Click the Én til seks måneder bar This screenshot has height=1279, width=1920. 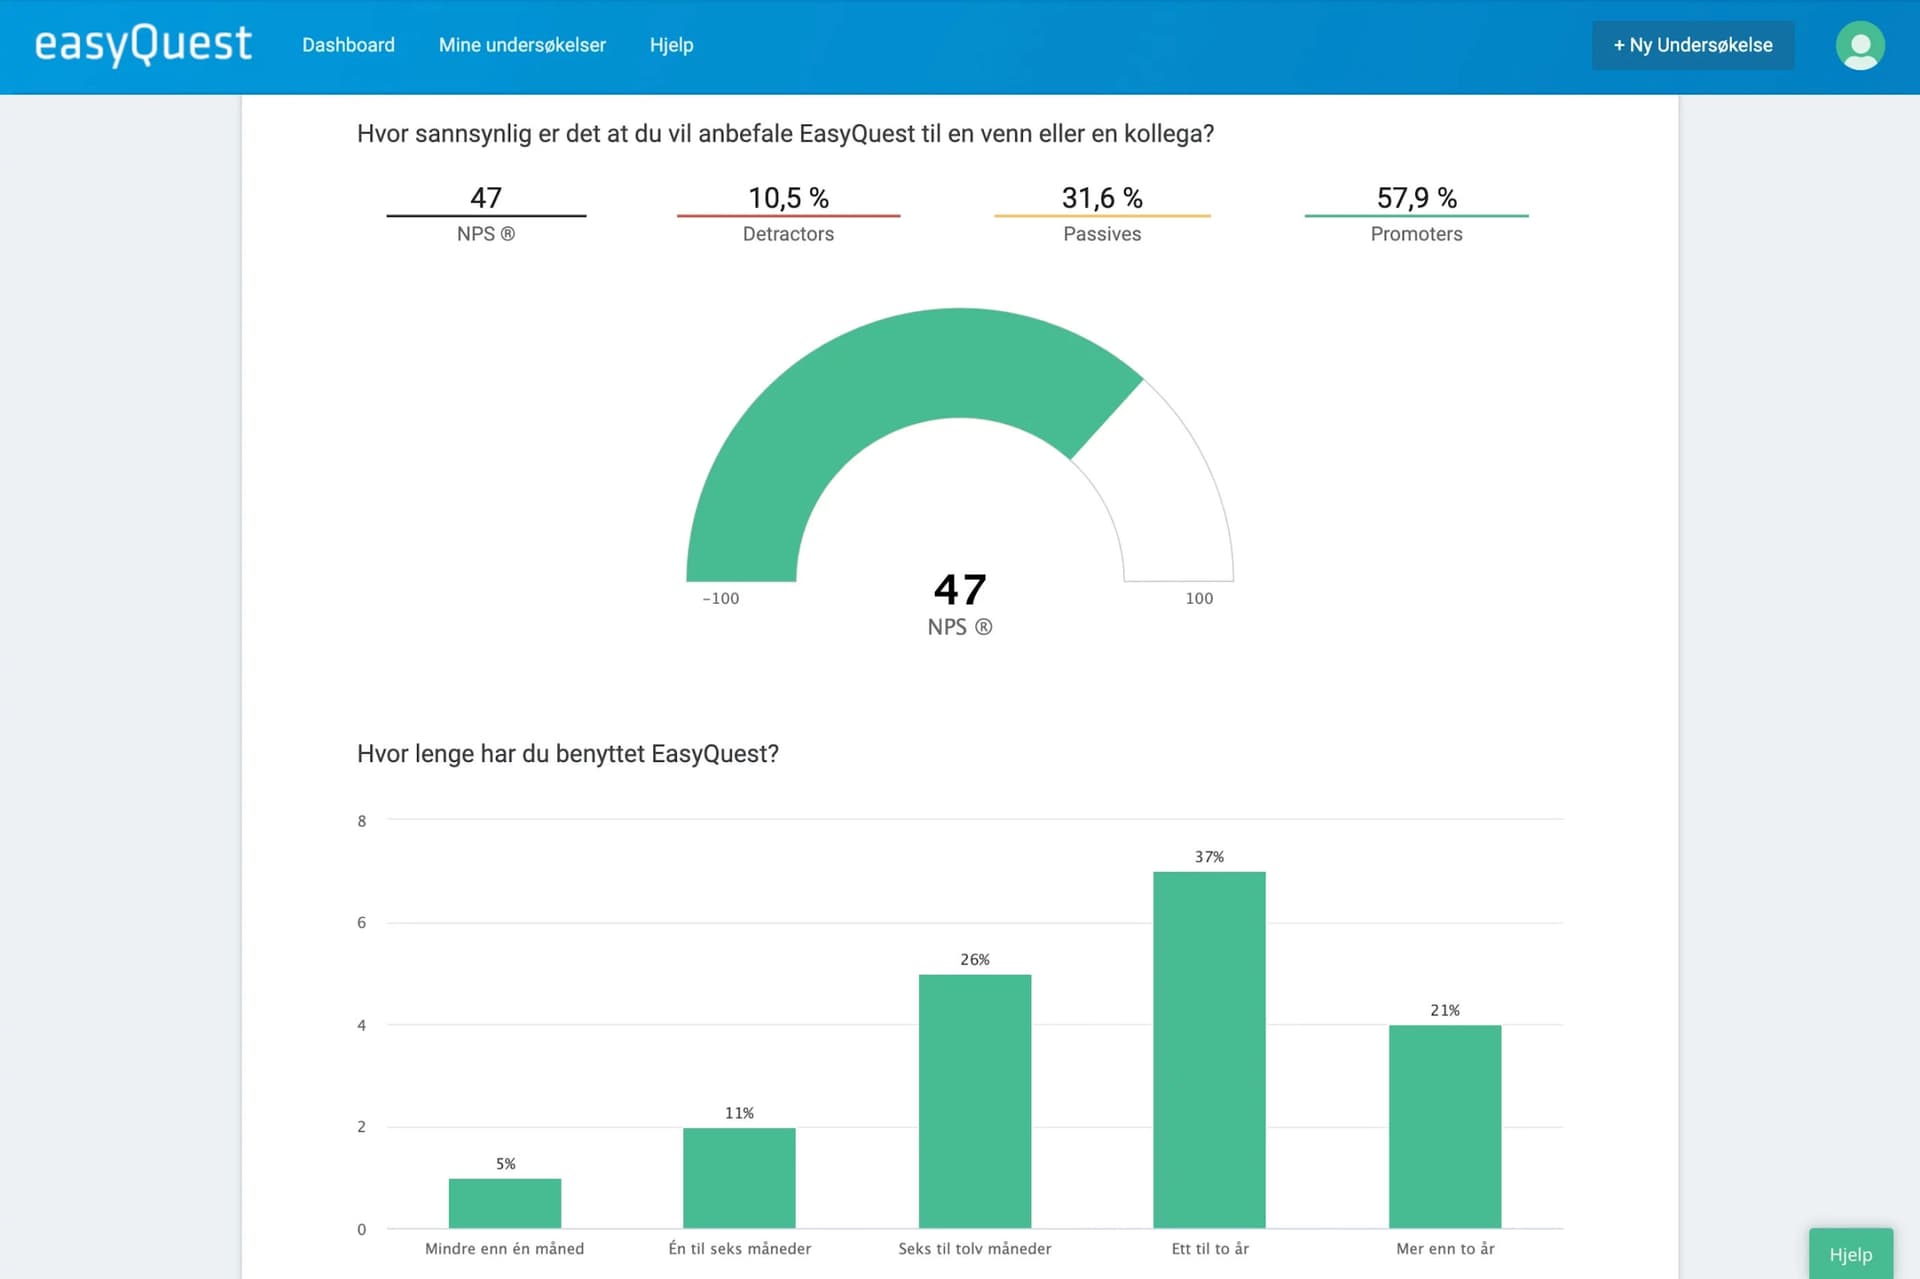(x=739, y=1178)
